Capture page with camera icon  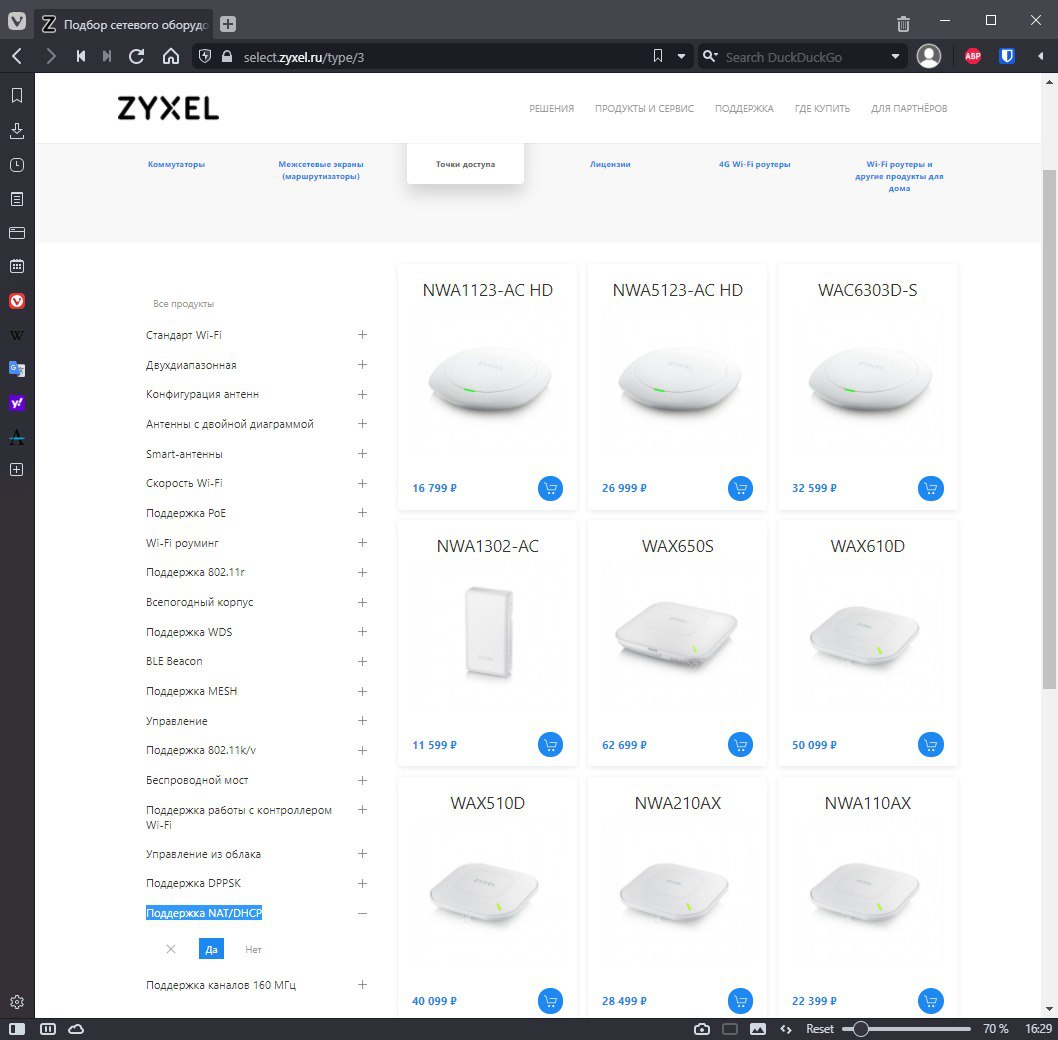tap(702, 1029)
